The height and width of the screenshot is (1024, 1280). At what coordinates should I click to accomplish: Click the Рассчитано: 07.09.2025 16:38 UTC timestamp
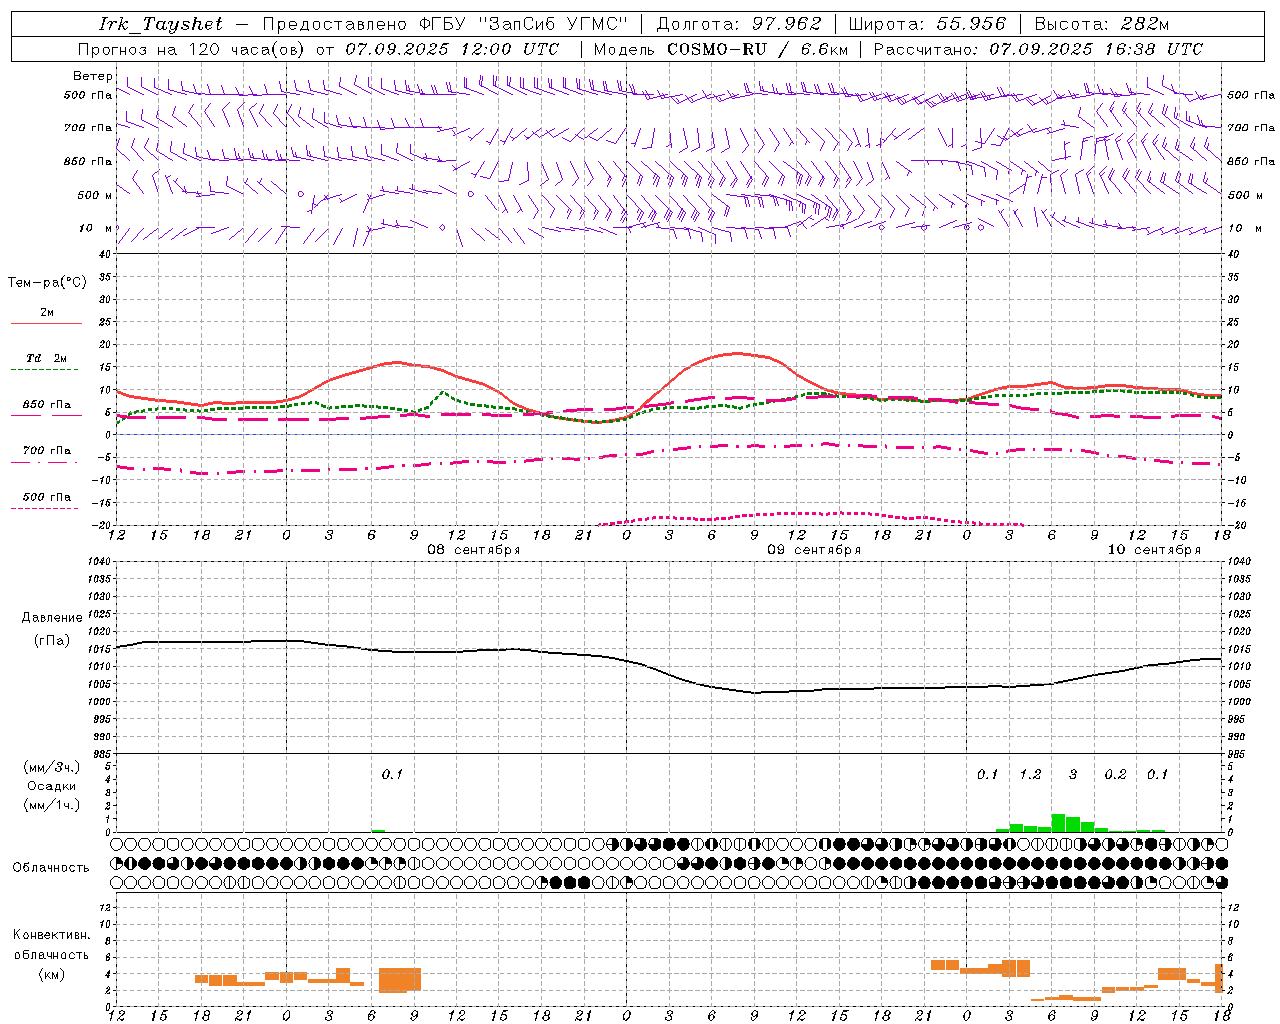click(1038, 49)
